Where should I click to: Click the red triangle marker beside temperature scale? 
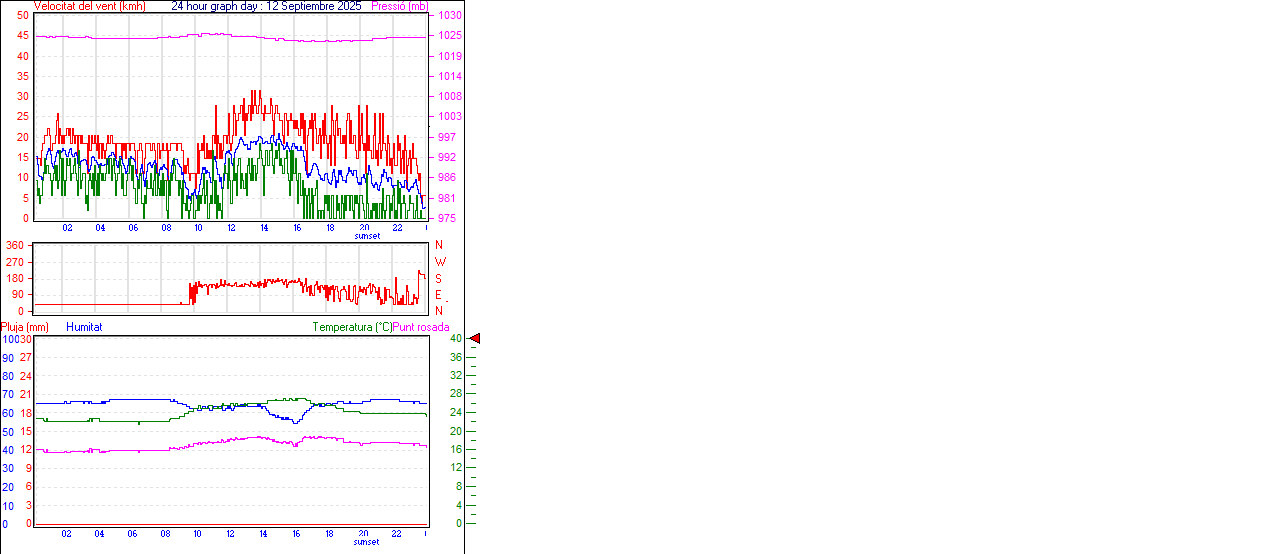point(475,339)
